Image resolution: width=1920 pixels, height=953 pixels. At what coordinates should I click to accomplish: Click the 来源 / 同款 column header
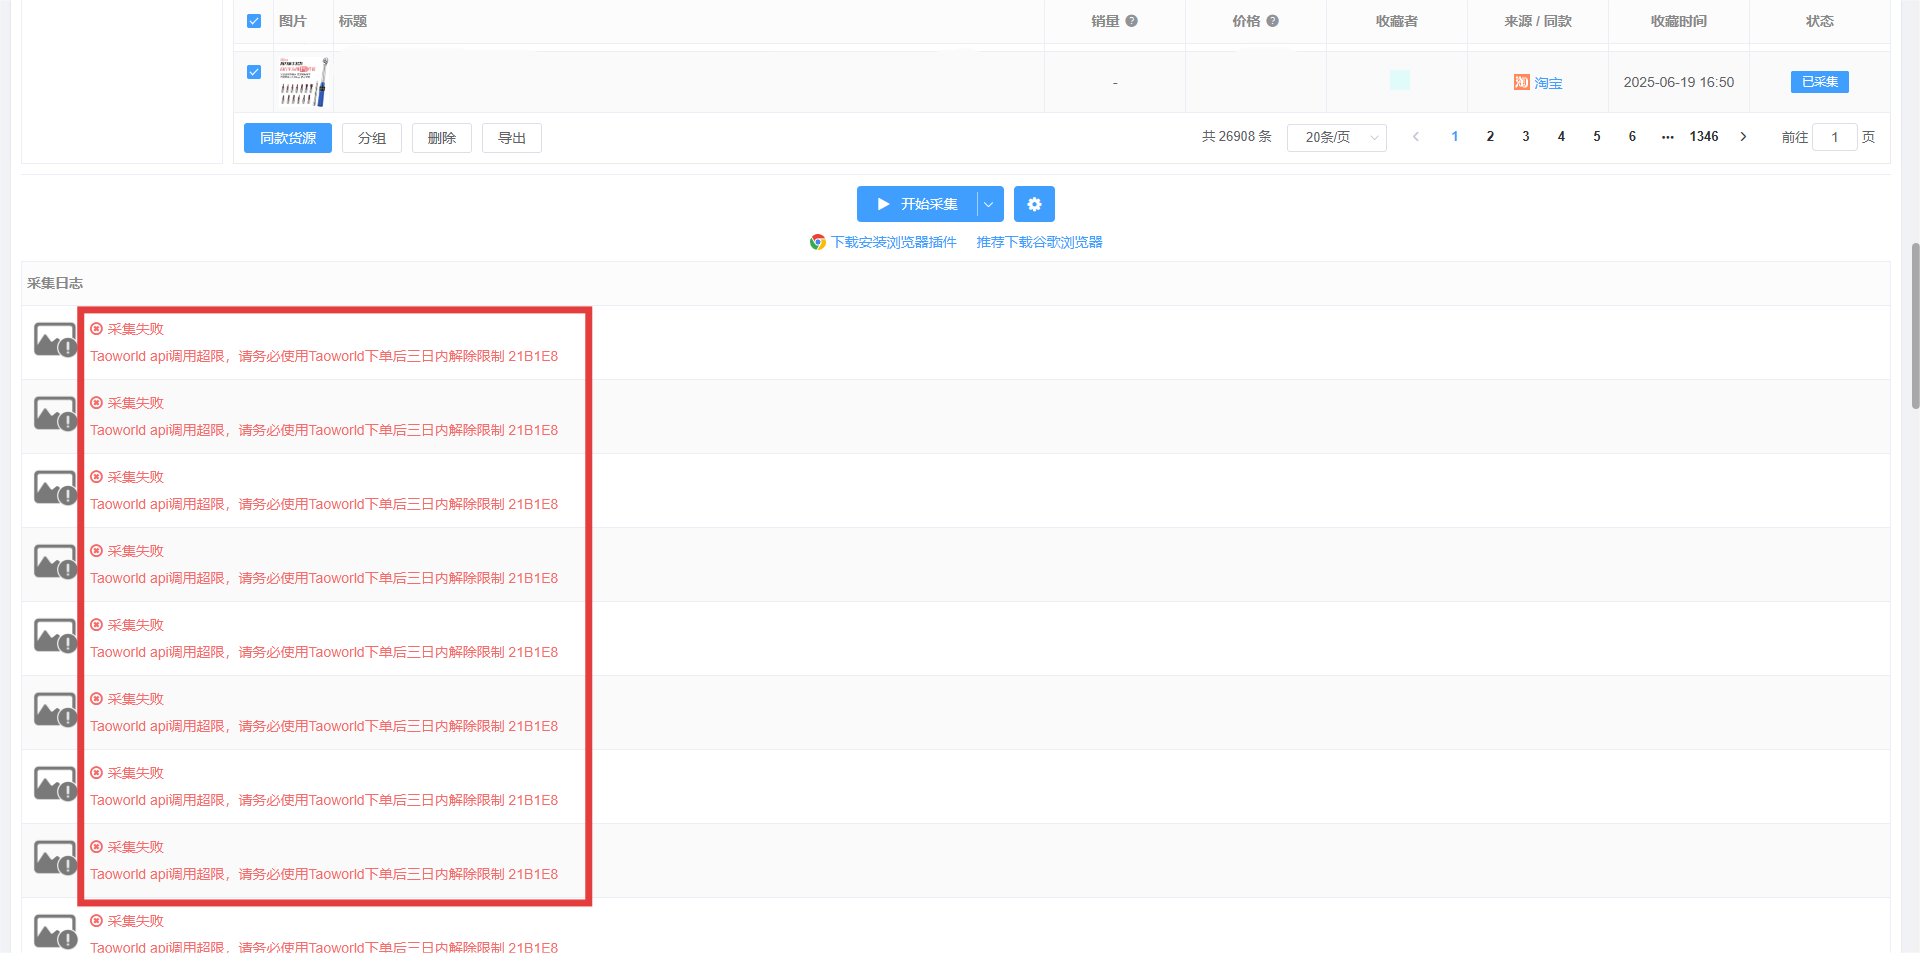point(1538,21)
